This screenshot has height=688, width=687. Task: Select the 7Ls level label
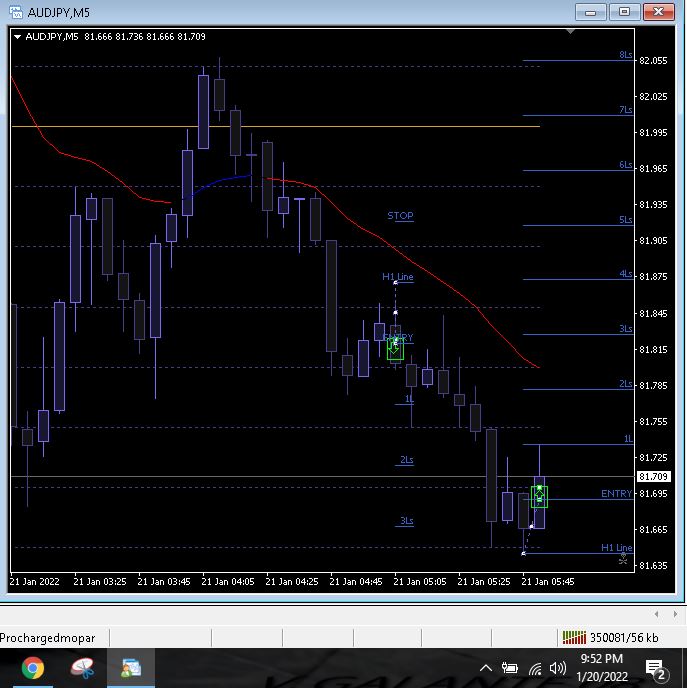pos(626,110)
